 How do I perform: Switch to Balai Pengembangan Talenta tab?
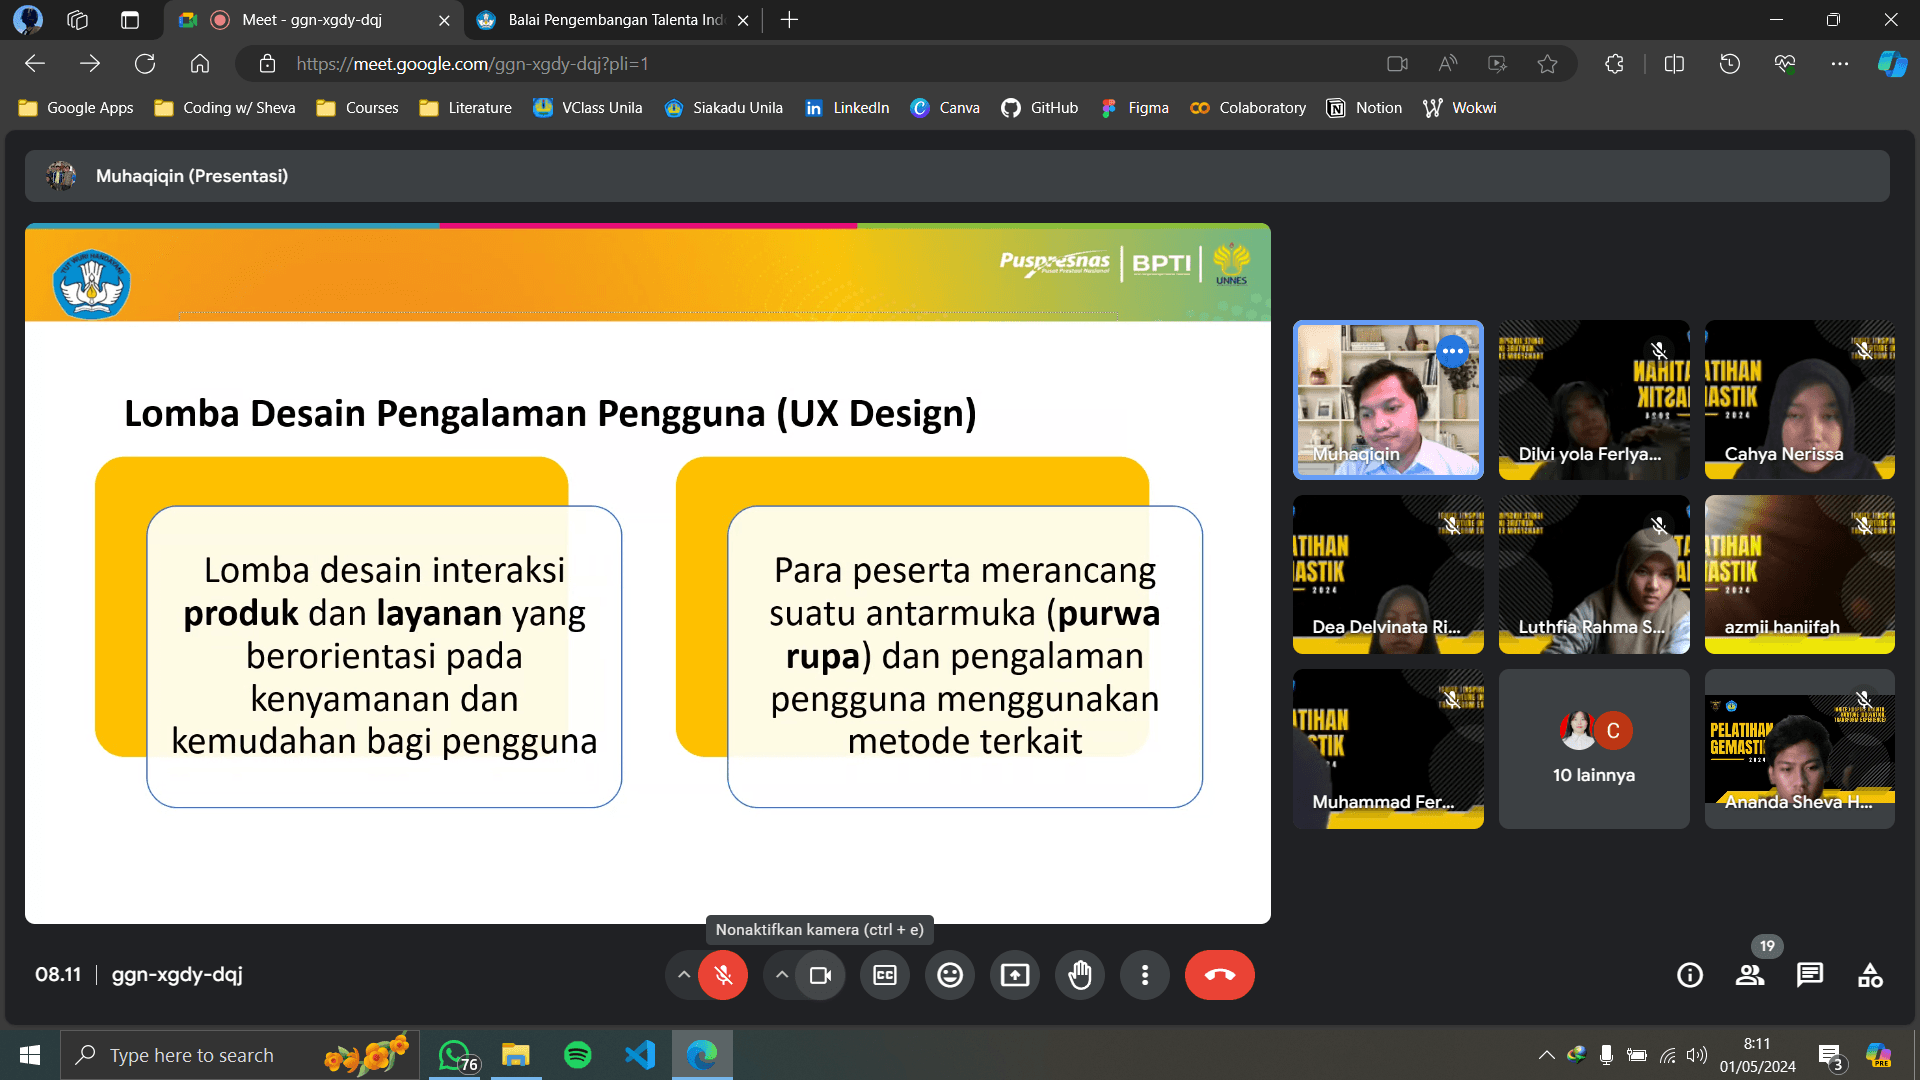(x=615, y=20)
